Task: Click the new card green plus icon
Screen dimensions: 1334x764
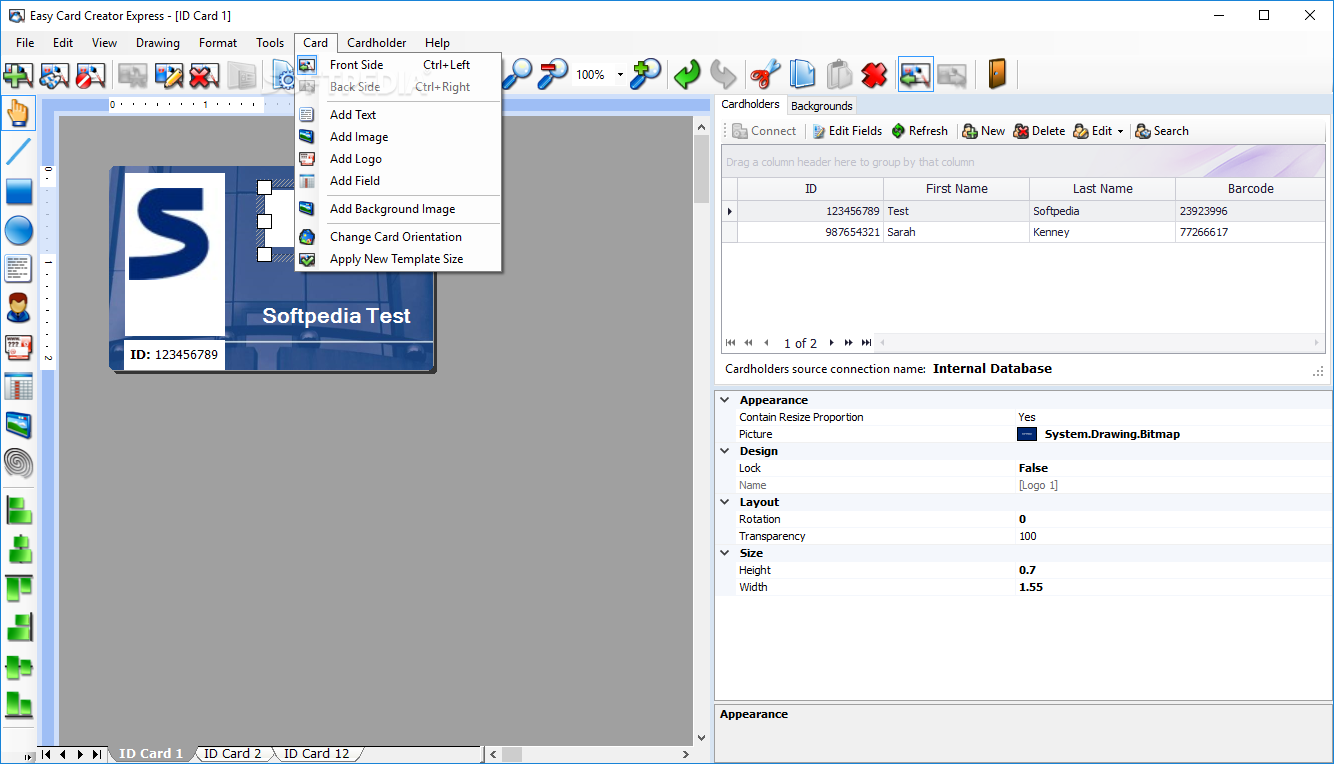Action: (x=18, y=74)
